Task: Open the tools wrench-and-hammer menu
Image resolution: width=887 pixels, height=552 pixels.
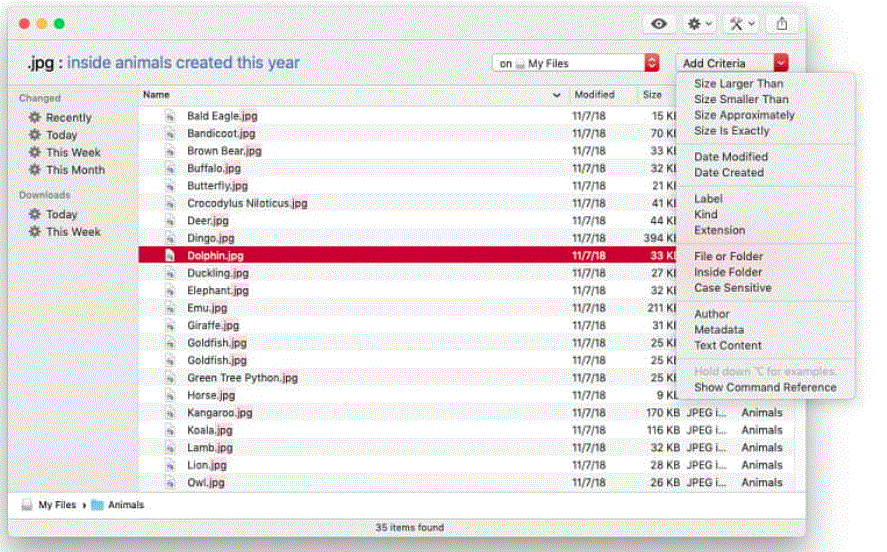Action: (742, 24)
